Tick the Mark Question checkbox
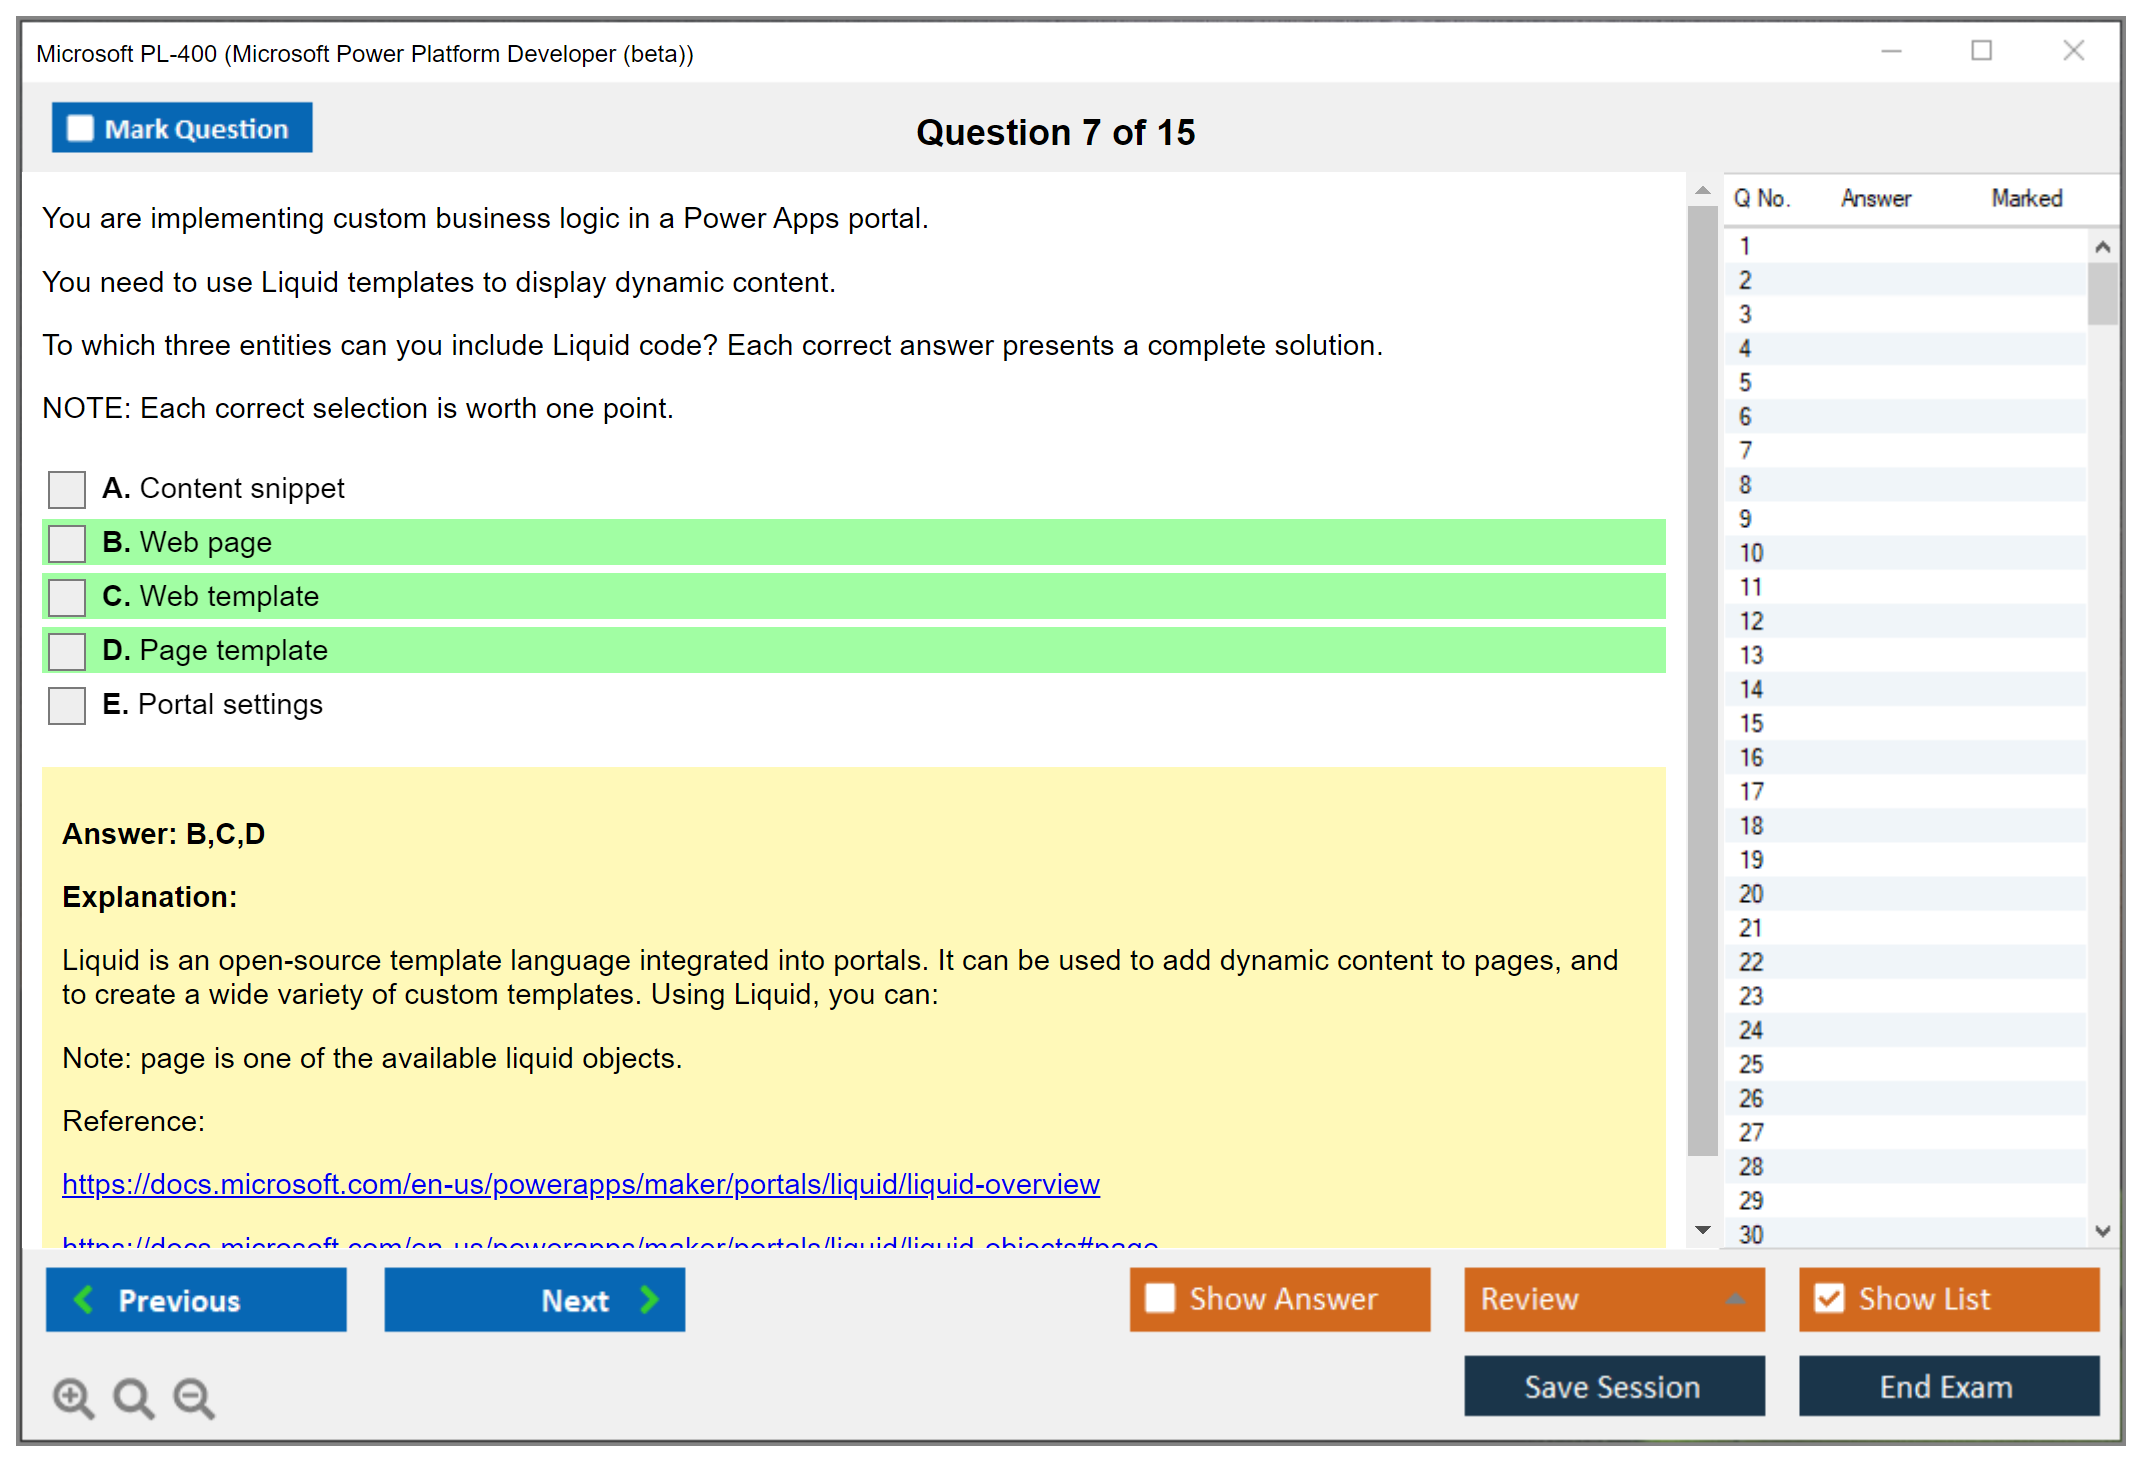Viewport: 2150px width, 1470px height. tap(80, 129)
